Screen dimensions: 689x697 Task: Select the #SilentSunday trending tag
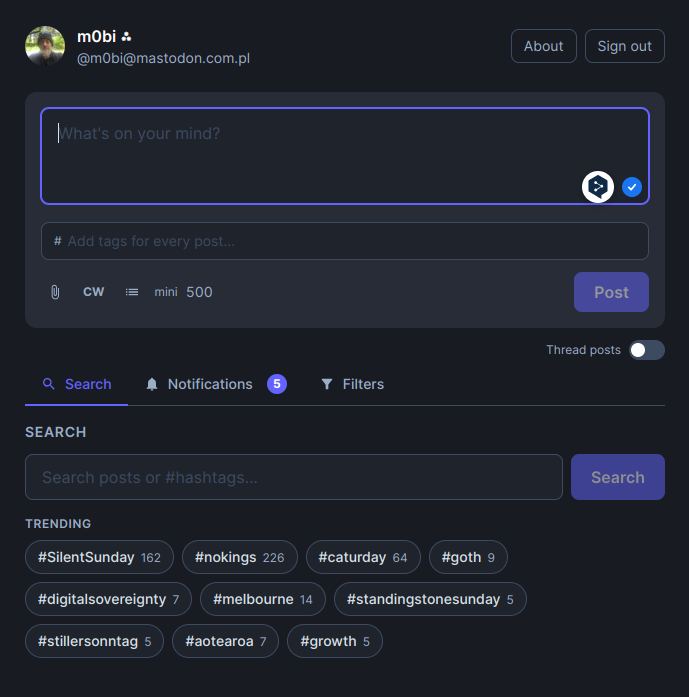click(x=99, y=557)
